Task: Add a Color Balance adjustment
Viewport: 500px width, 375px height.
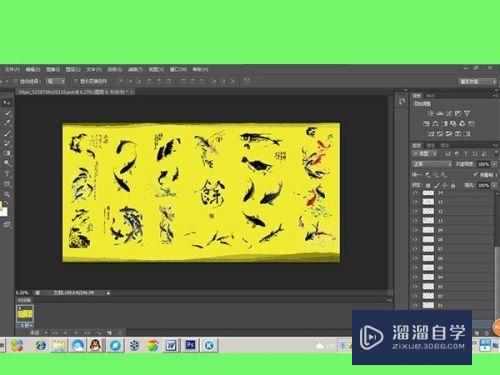Action: (x=435, y=124)
